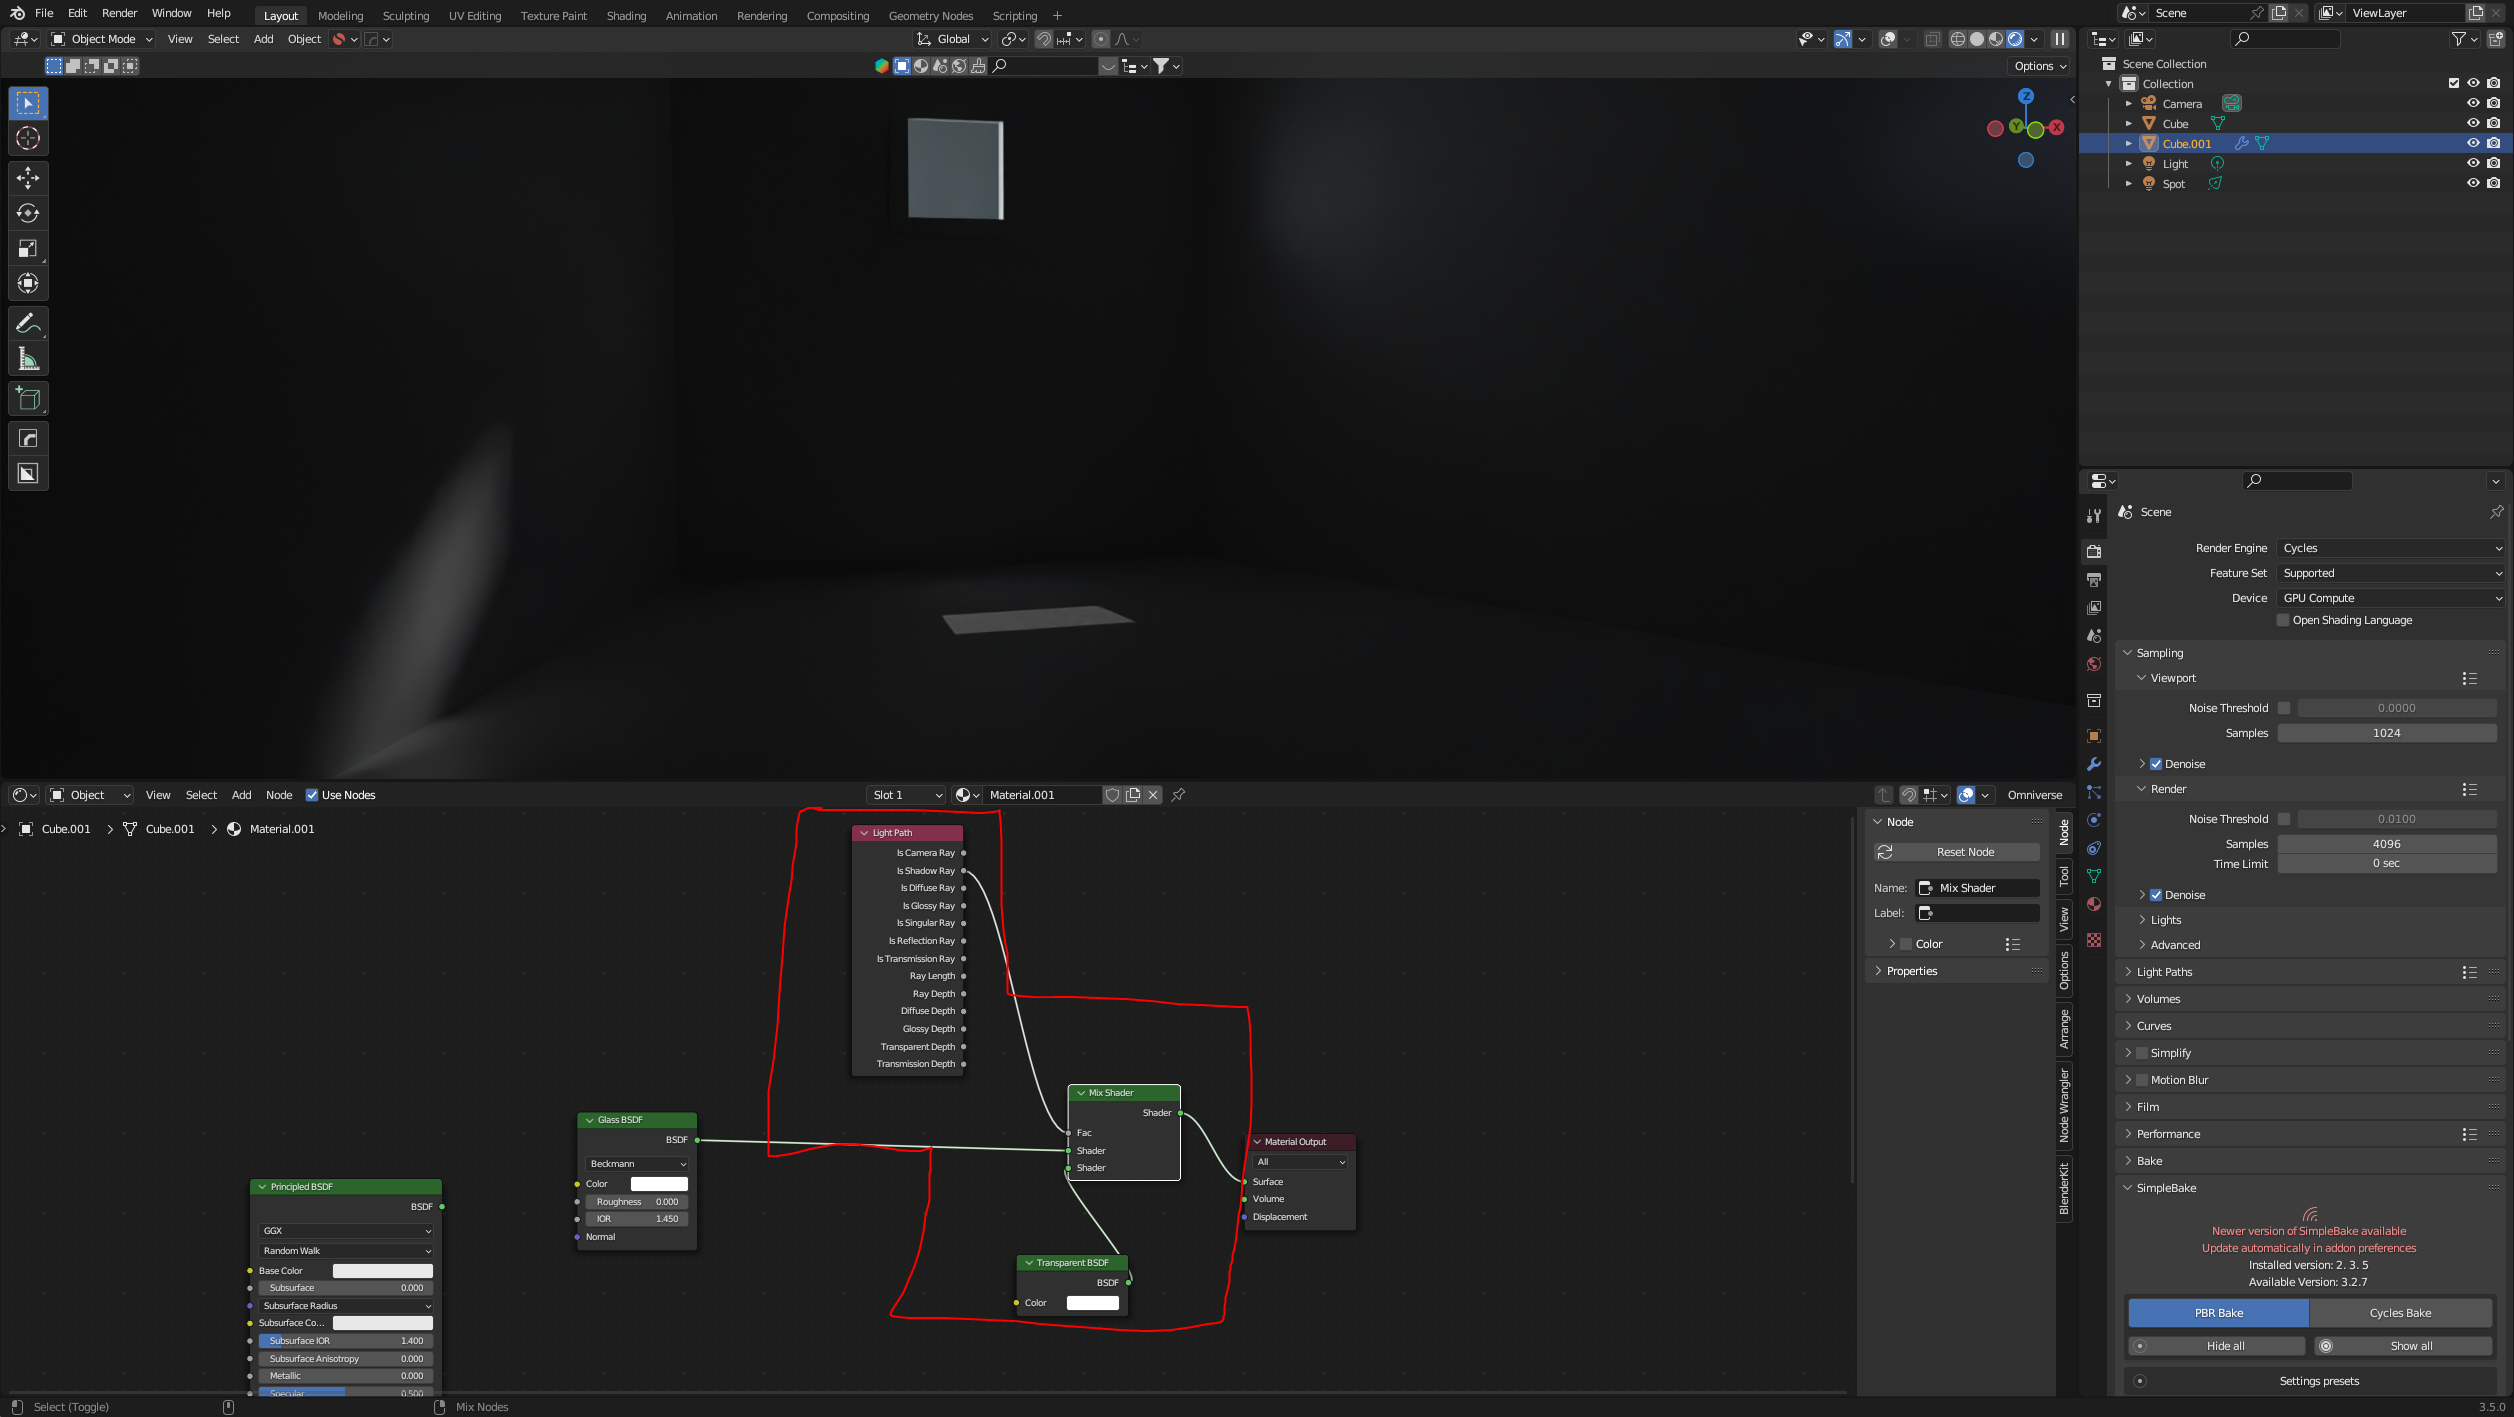Open the Object Mode dropdown

102,39
